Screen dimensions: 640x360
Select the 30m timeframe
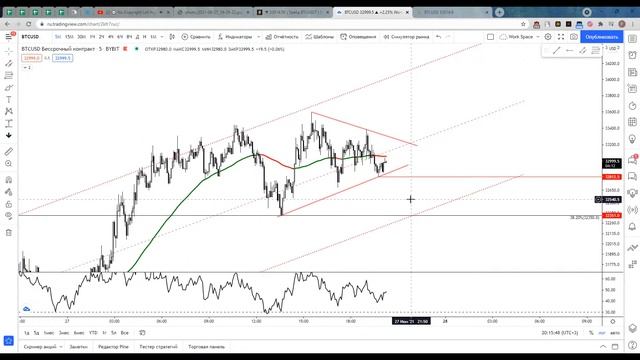point(82,37)
